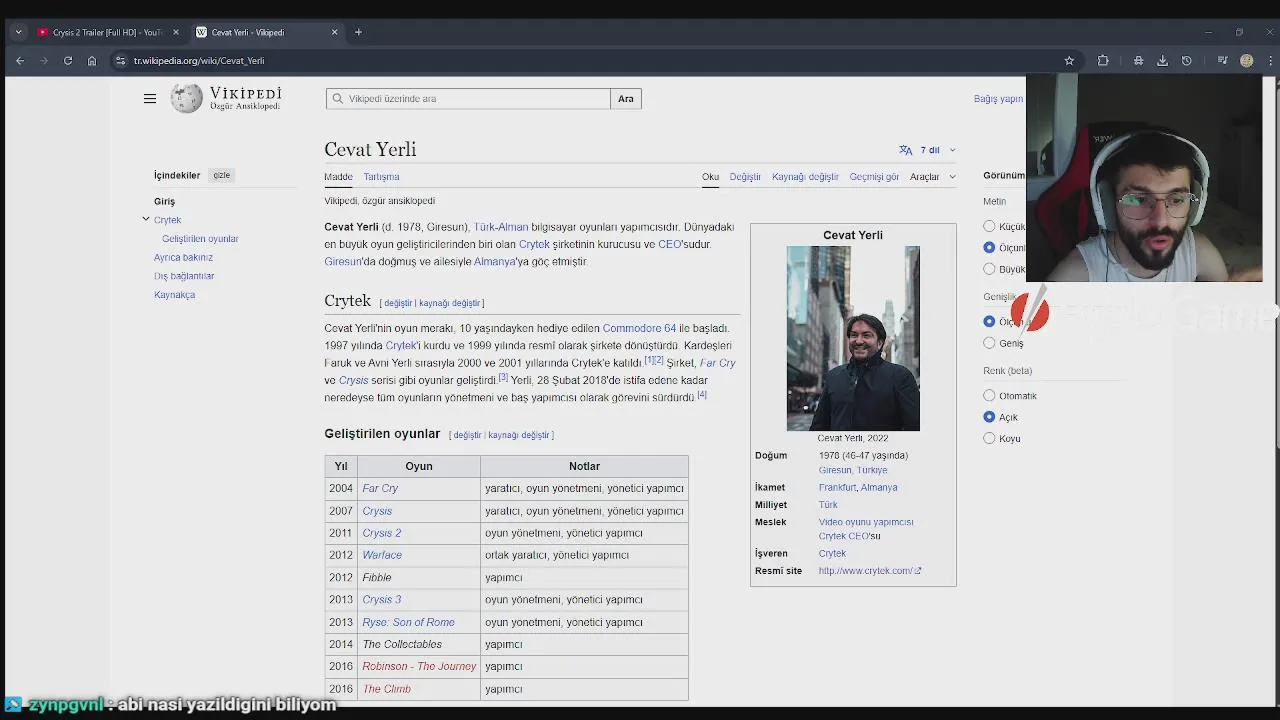Jump to Ayrıca bakınız in contents
The height and width of the screenshot is (720, 1280).
[183, 258]
